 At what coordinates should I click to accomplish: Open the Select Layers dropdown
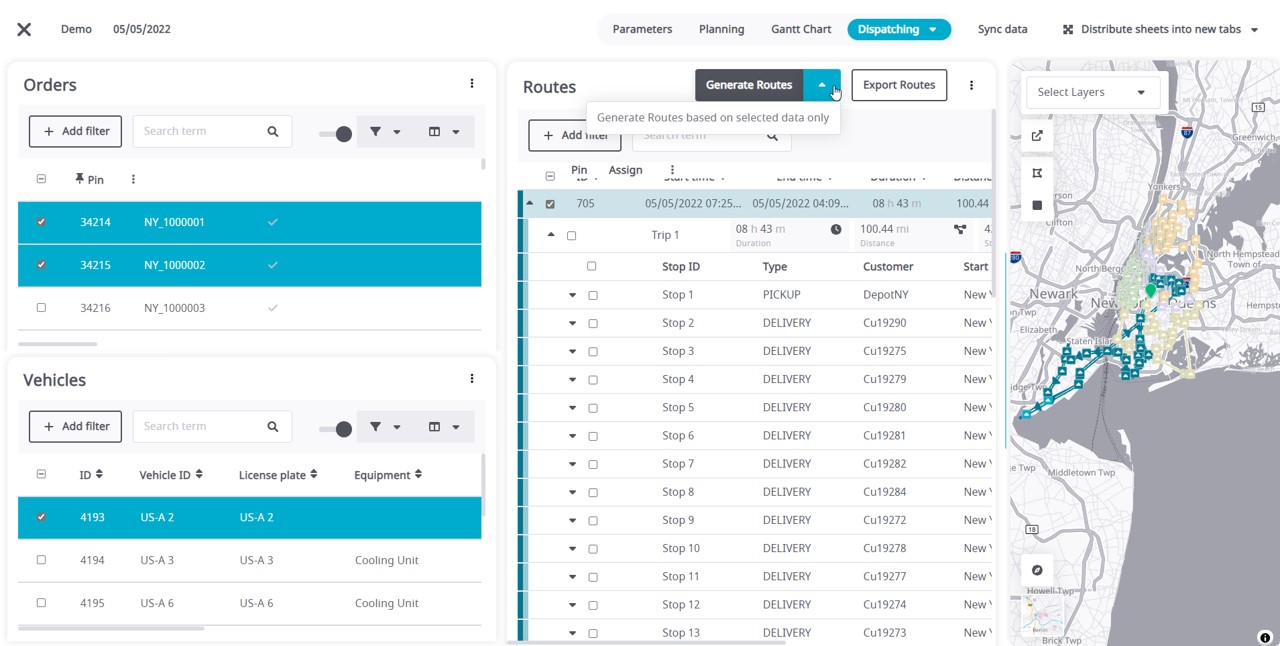[1092, 91]
